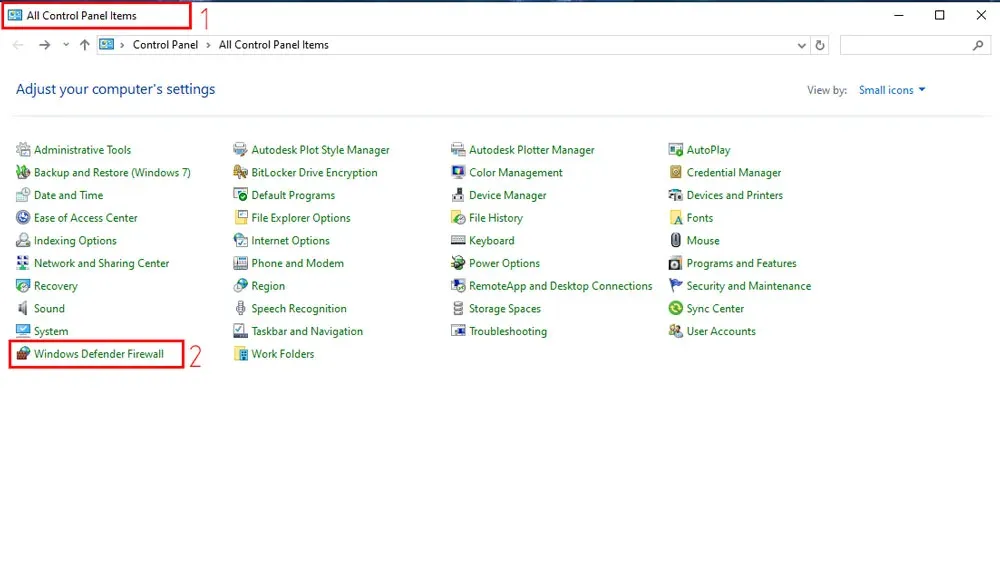Open Power Options icon
The image size is (1000, 574).
click(x=458, y=263)
